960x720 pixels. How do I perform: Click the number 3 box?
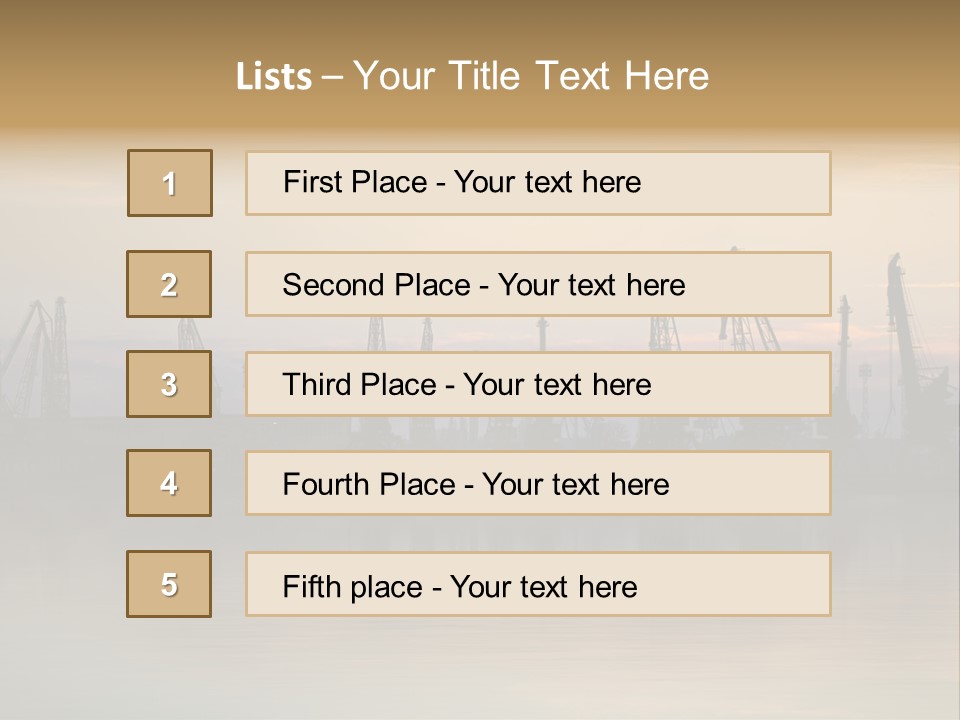pyautogui.click(x=169, y=384)
